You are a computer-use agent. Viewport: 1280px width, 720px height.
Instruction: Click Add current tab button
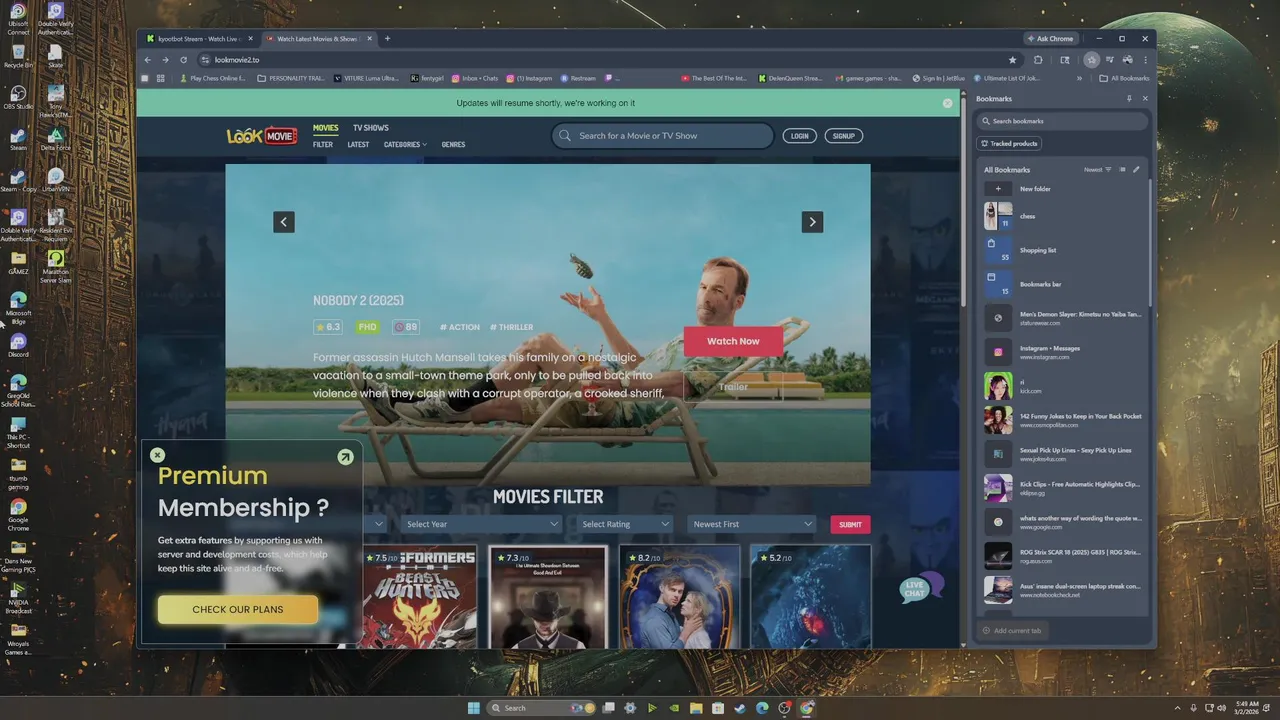(x=1012, y=631)
